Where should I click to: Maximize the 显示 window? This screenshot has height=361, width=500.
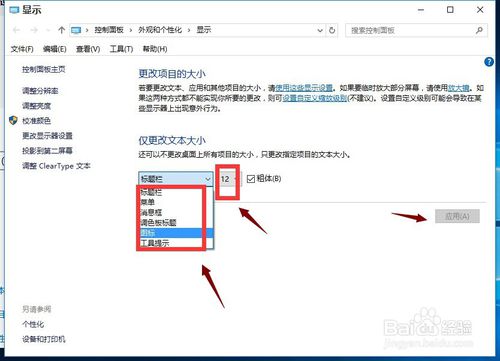[x=450, y=10]
